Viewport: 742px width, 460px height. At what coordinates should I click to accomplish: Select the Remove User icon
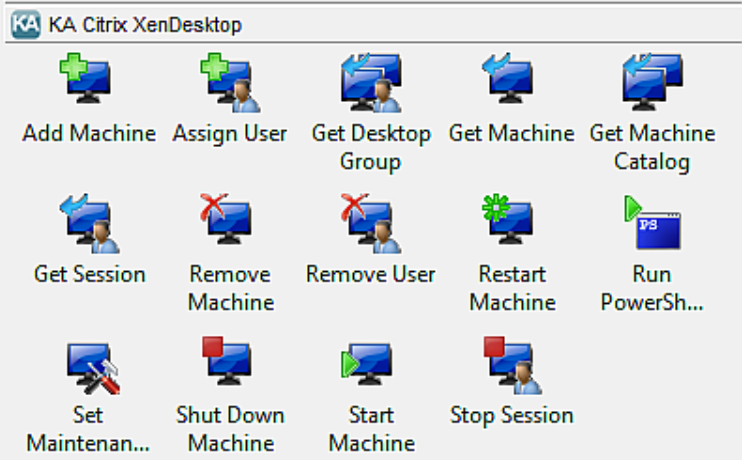tap(371, 223)
